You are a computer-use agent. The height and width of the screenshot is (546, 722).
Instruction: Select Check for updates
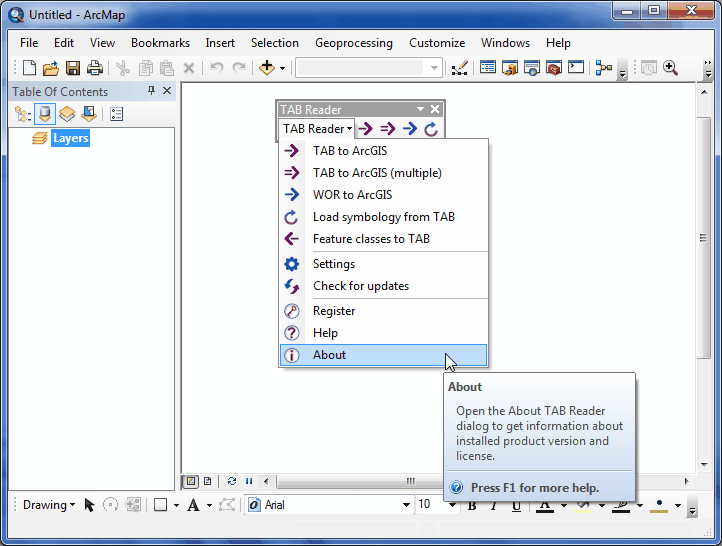click(383, 286)
